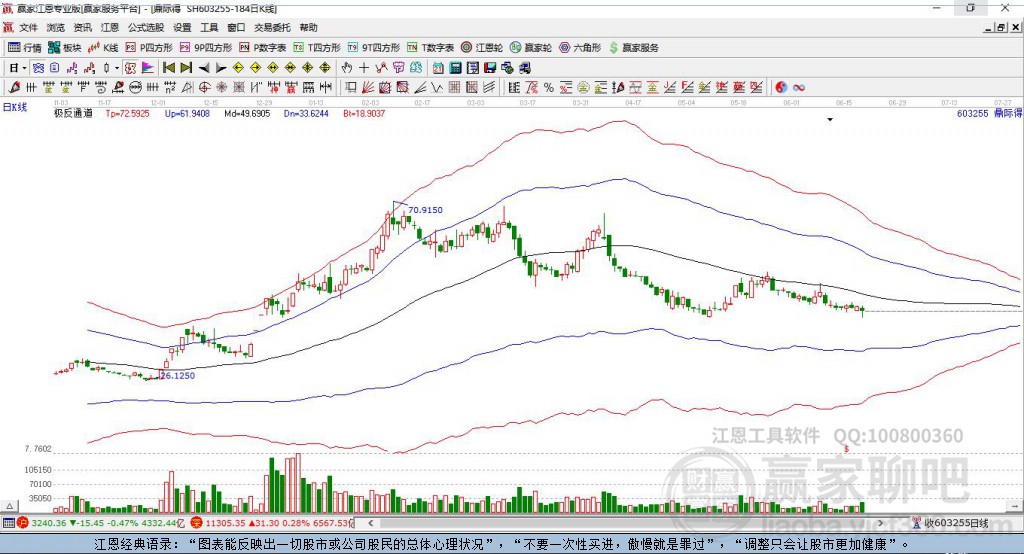
Task: Select the parallel lines channel tool
Action: tap(488, 87)
